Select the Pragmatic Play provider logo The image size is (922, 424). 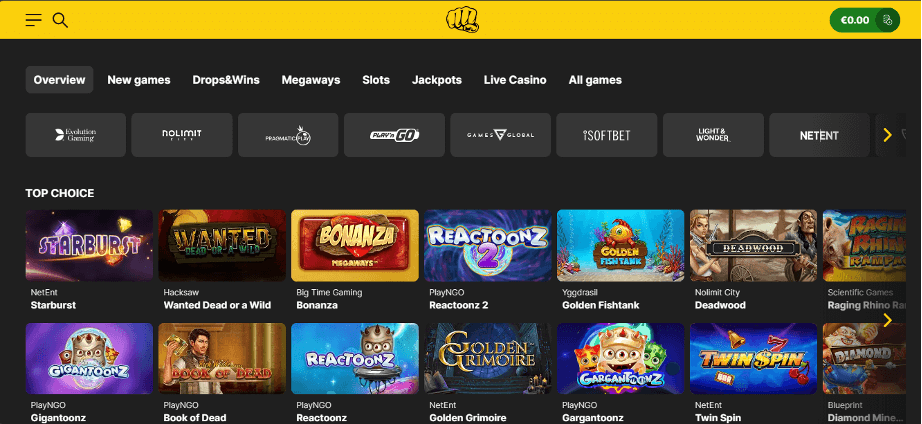pyautogui.click(x=288, y=135)
